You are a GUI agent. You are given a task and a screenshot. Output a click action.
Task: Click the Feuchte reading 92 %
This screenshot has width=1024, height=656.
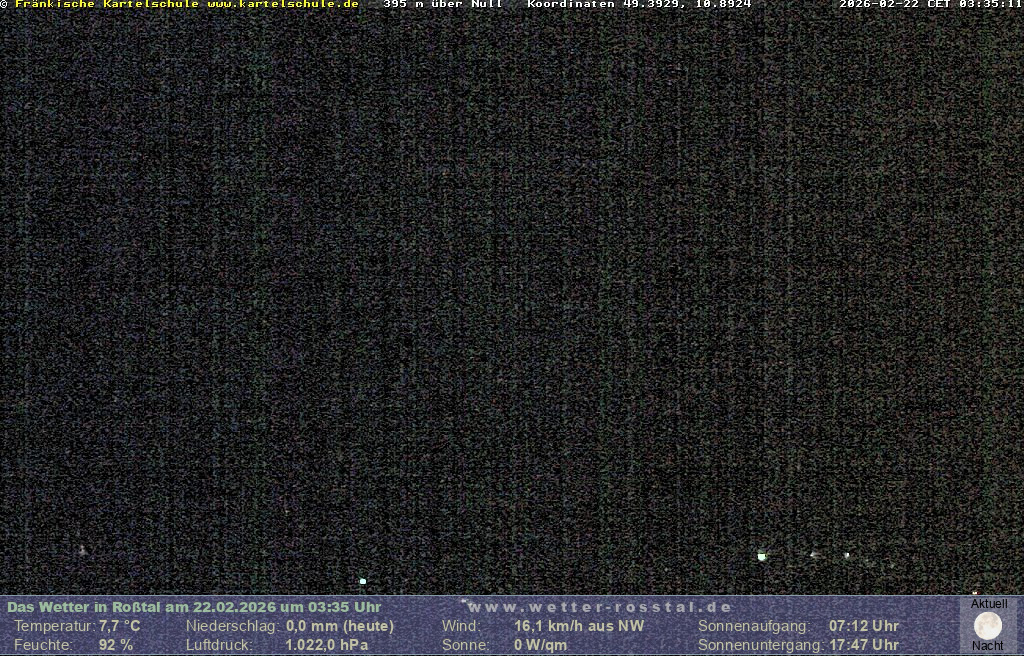(x=115, y=645)
